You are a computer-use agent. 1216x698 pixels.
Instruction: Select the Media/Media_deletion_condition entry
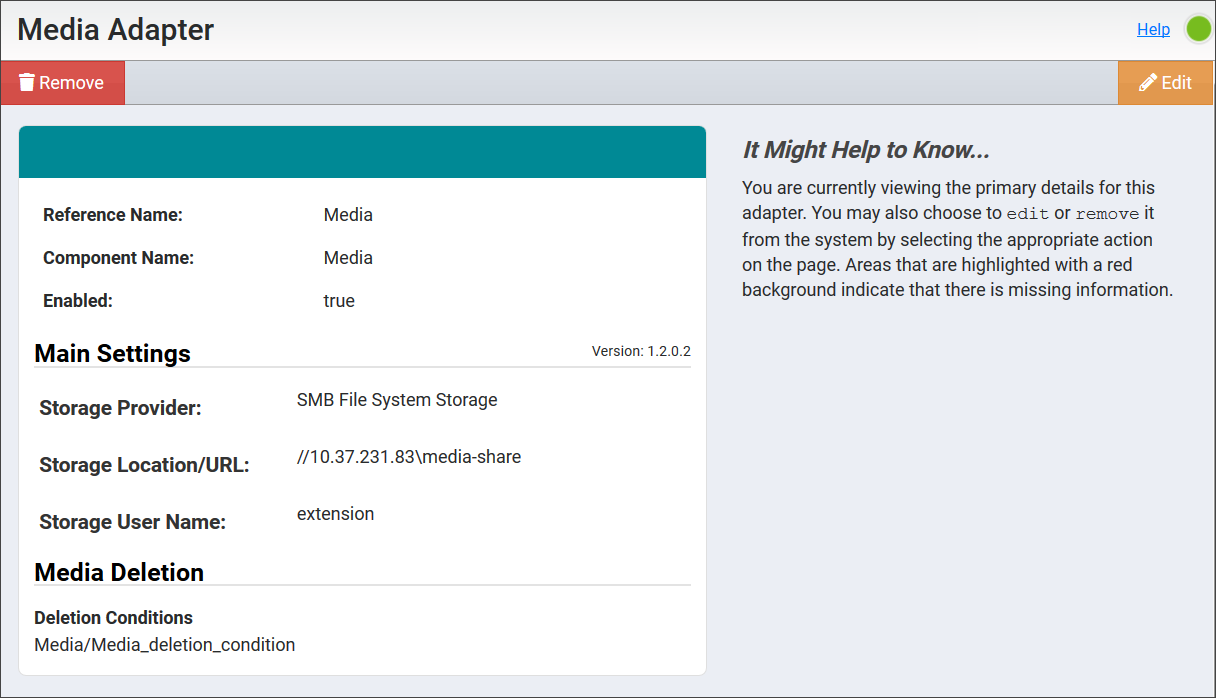click(164, 644)
